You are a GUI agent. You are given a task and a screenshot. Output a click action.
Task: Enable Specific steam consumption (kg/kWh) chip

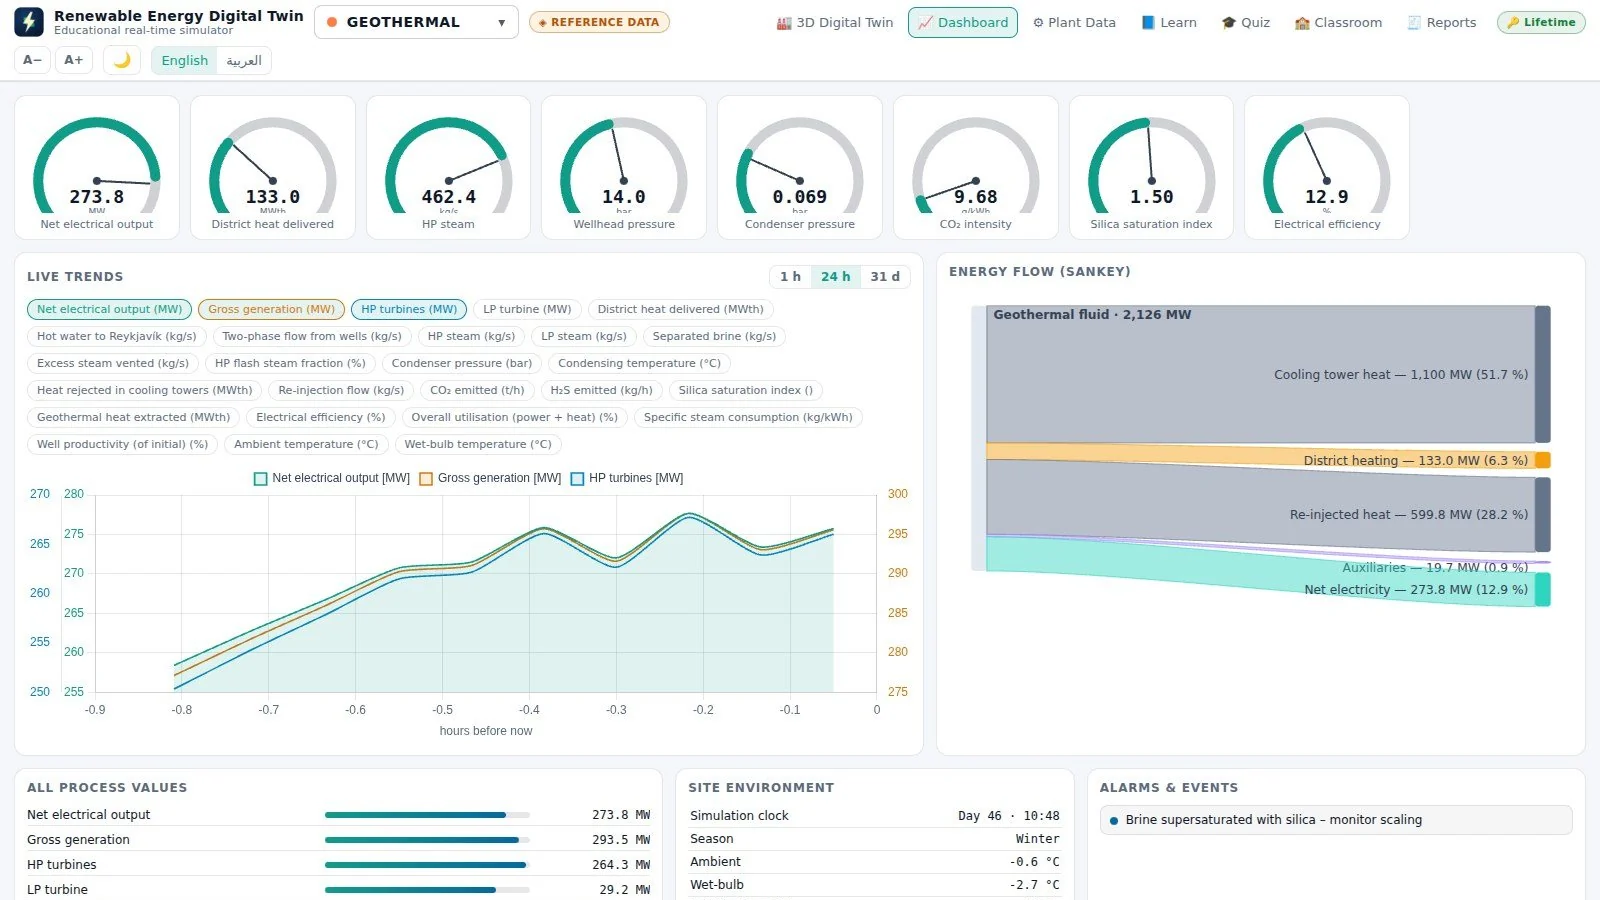(748, 417)
